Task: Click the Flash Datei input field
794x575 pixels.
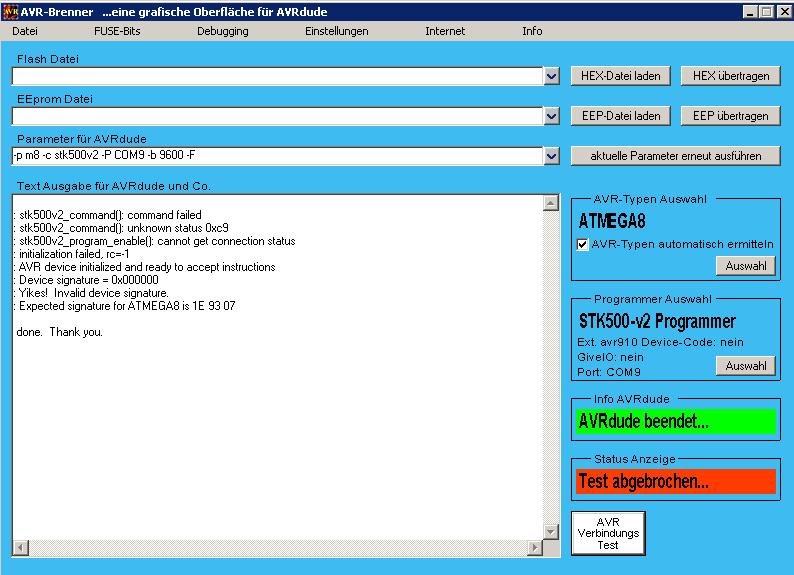Action: coord(277,76)
